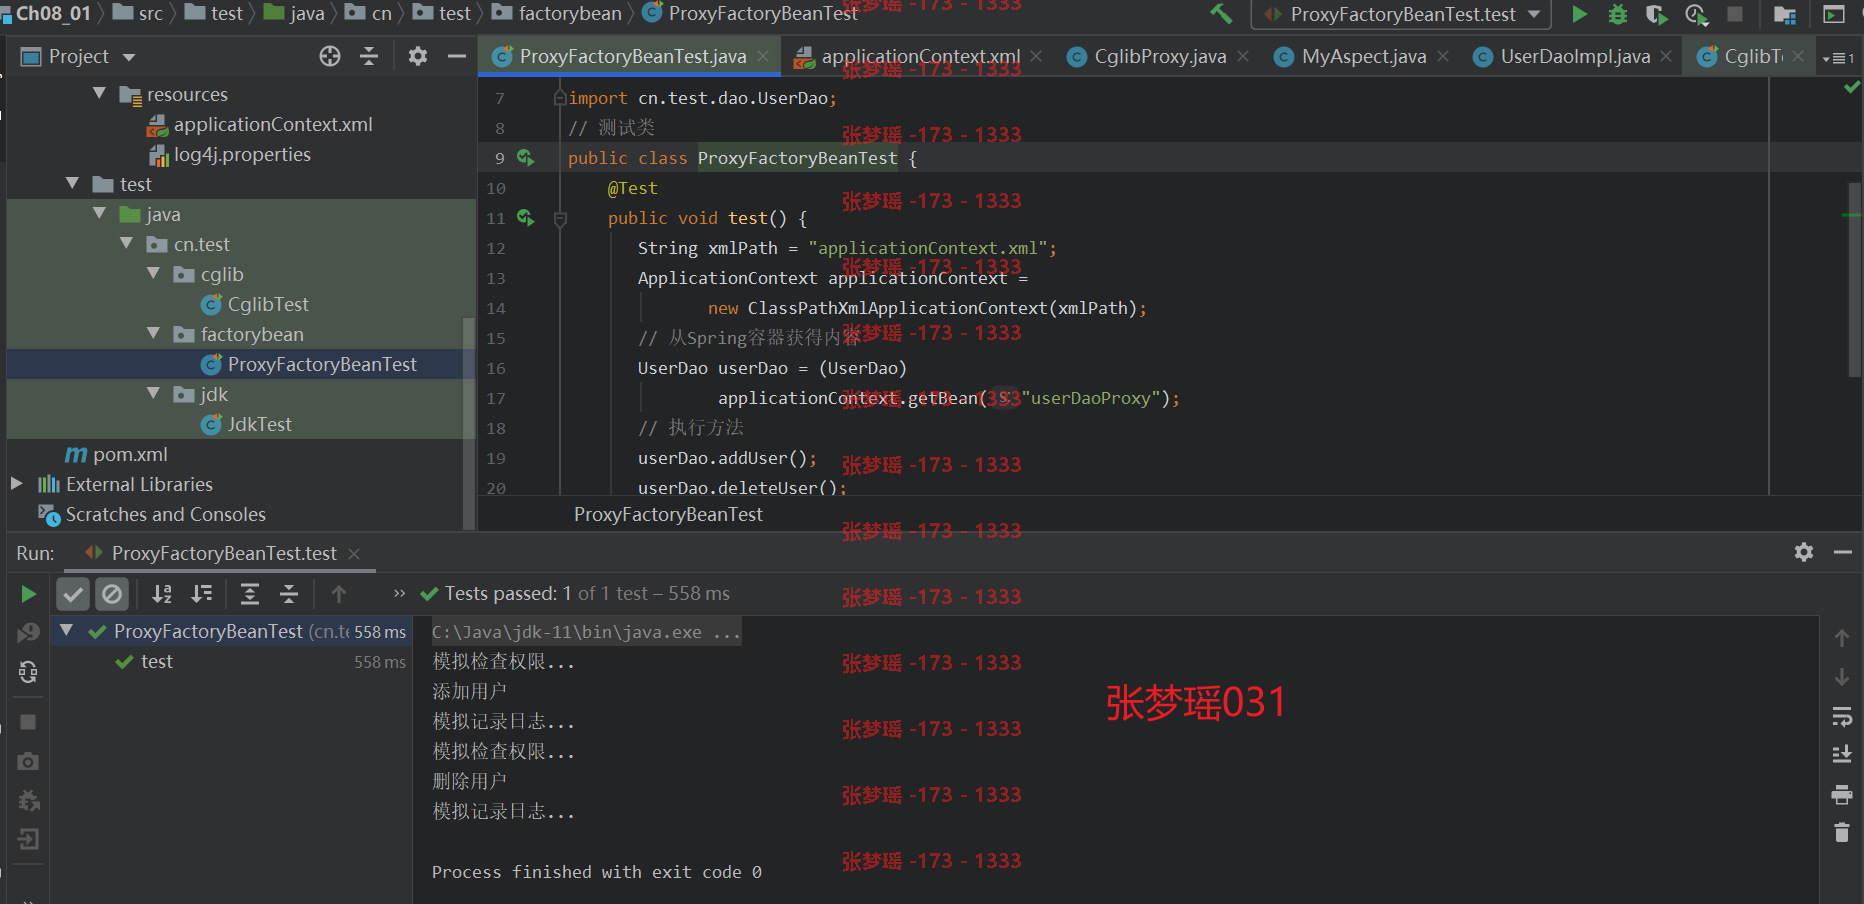Image resolution: width=1864 pixels, height=904 pixels.
Task: Open pom.xml from the project tree
Action: (130, 454)
